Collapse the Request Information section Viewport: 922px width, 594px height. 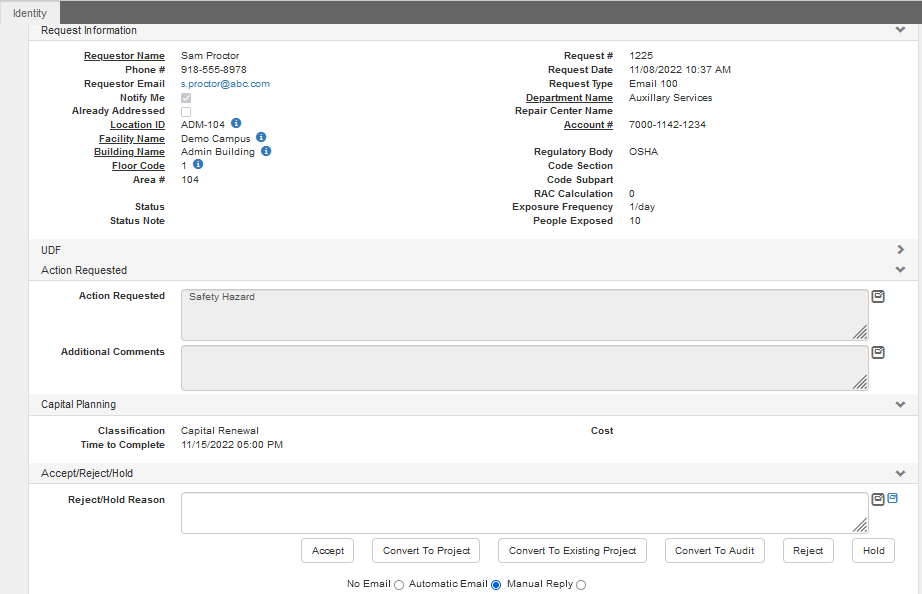(x=900, y=30)
